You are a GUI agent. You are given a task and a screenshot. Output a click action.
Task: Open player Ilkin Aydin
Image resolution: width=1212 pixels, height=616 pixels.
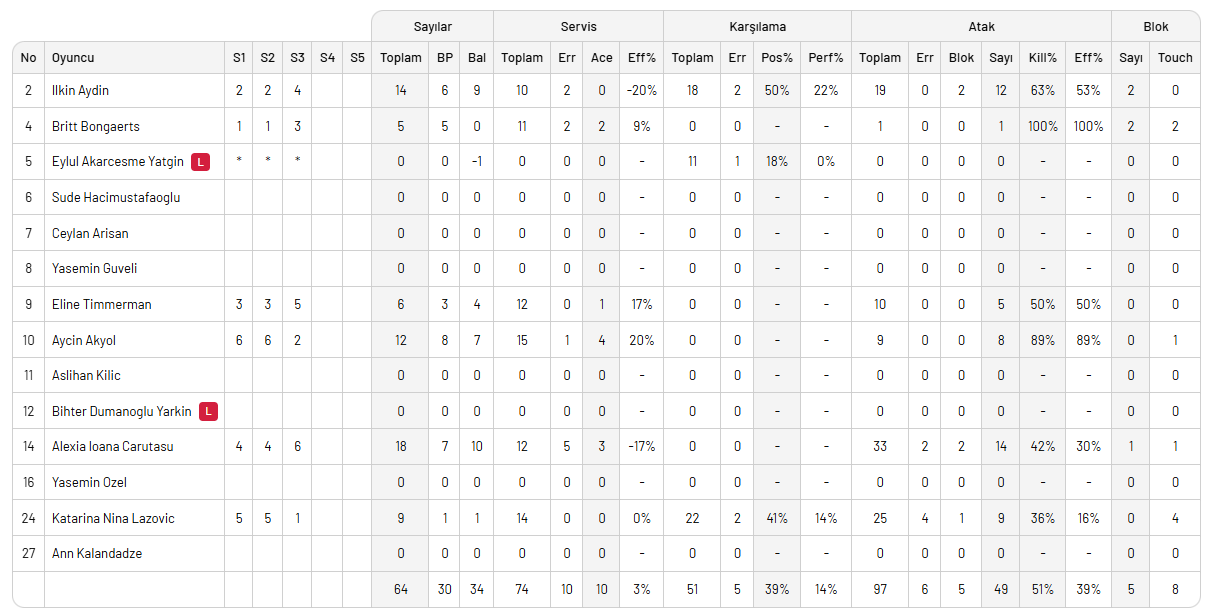pyautogui.click(x=80, y=91)
